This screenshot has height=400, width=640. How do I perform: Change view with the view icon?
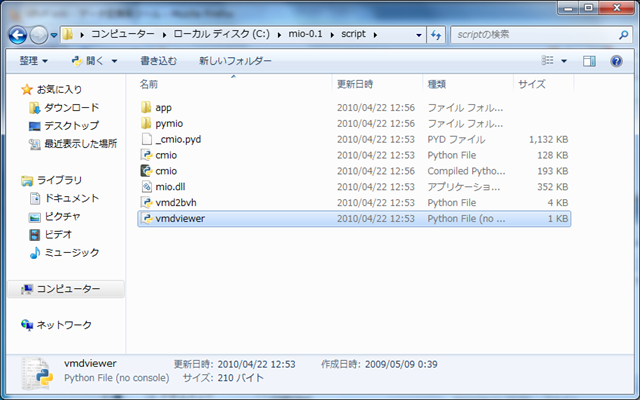(548, 60)
